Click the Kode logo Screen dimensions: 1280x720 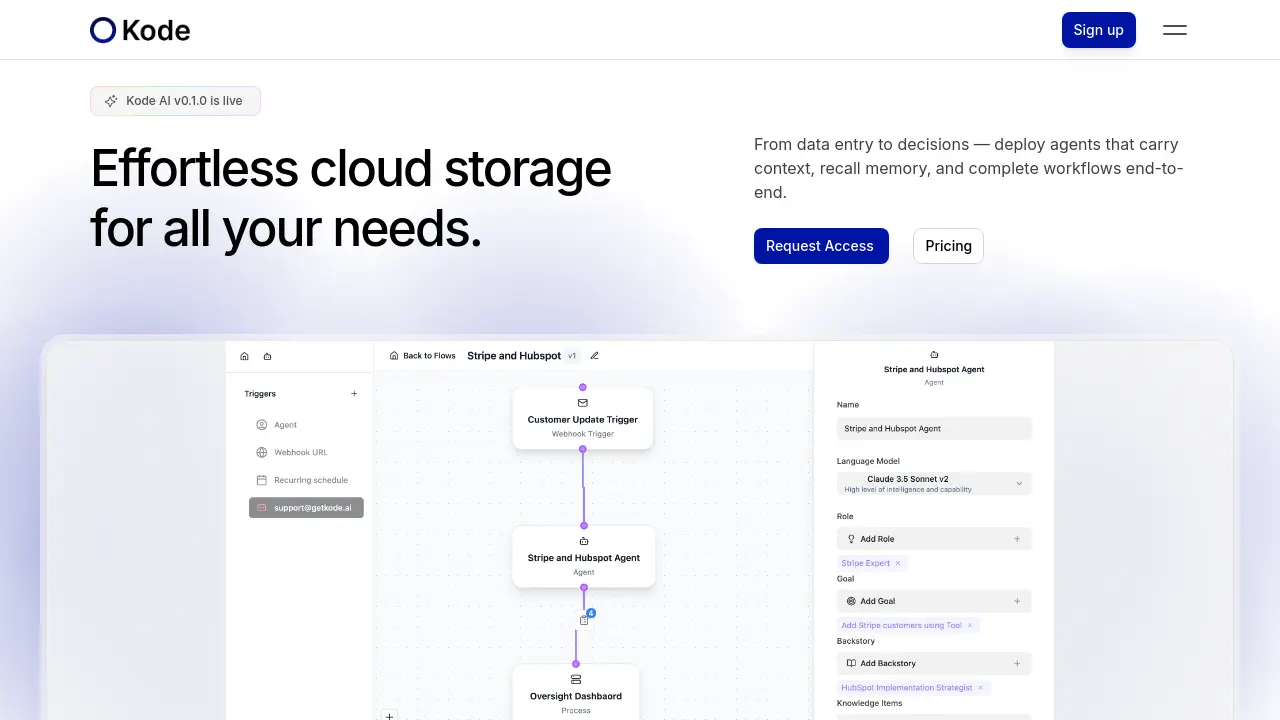(x=140, y=30)
